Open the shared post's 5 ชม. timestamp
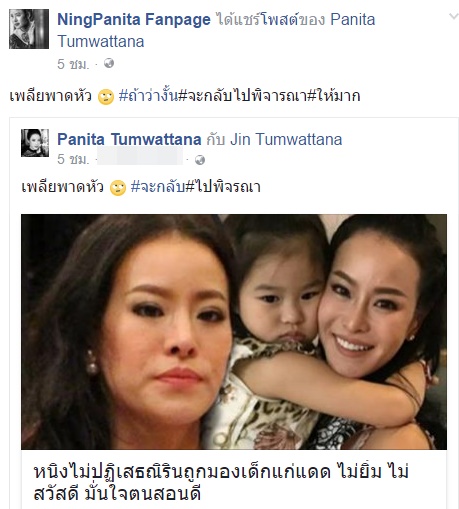The width and height of the screenshot is (459, 509). (73, 159)
